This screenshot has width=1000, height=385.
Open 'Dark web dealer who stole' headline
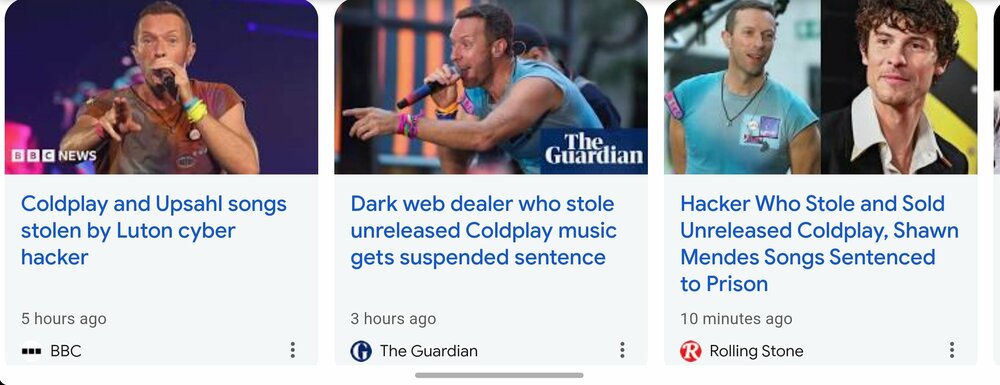click(x=483, y=230)
